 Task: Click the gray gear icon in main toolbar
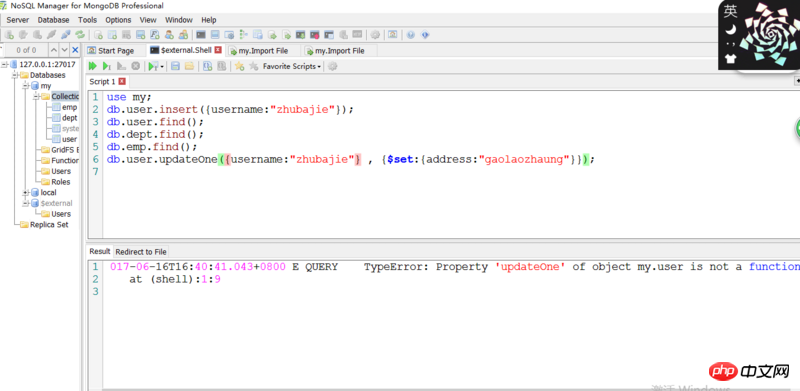(375, 35)
